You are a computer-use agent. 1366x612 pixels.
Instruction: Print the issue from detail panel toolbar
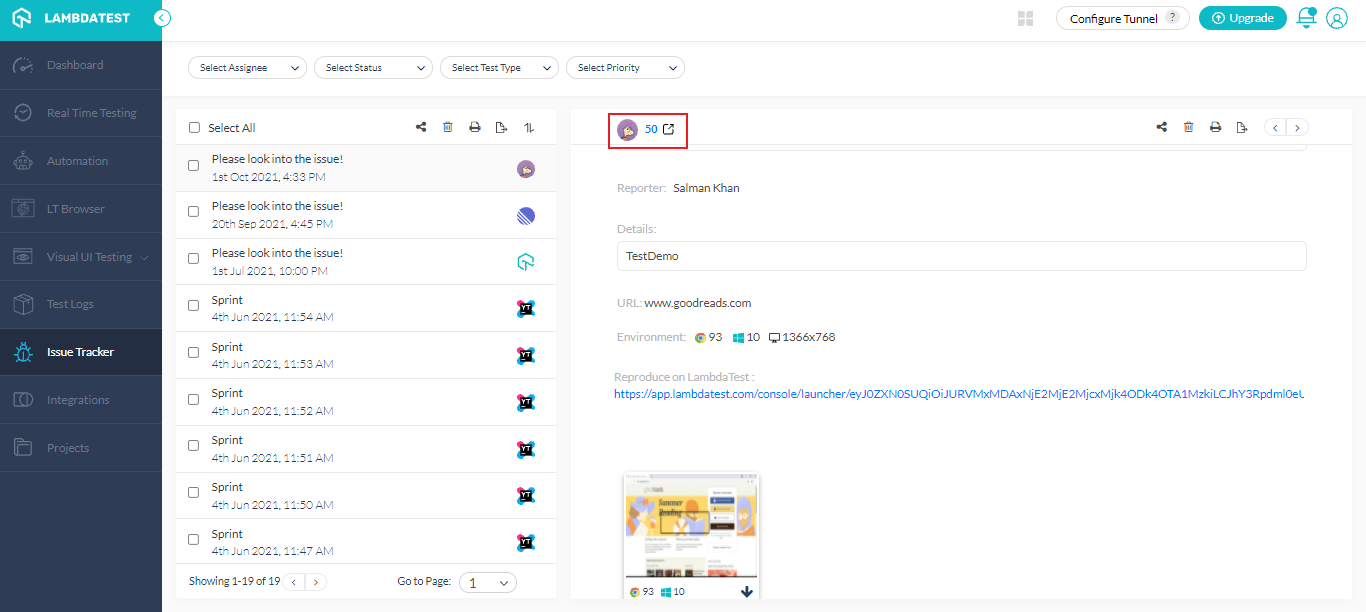1215,127
